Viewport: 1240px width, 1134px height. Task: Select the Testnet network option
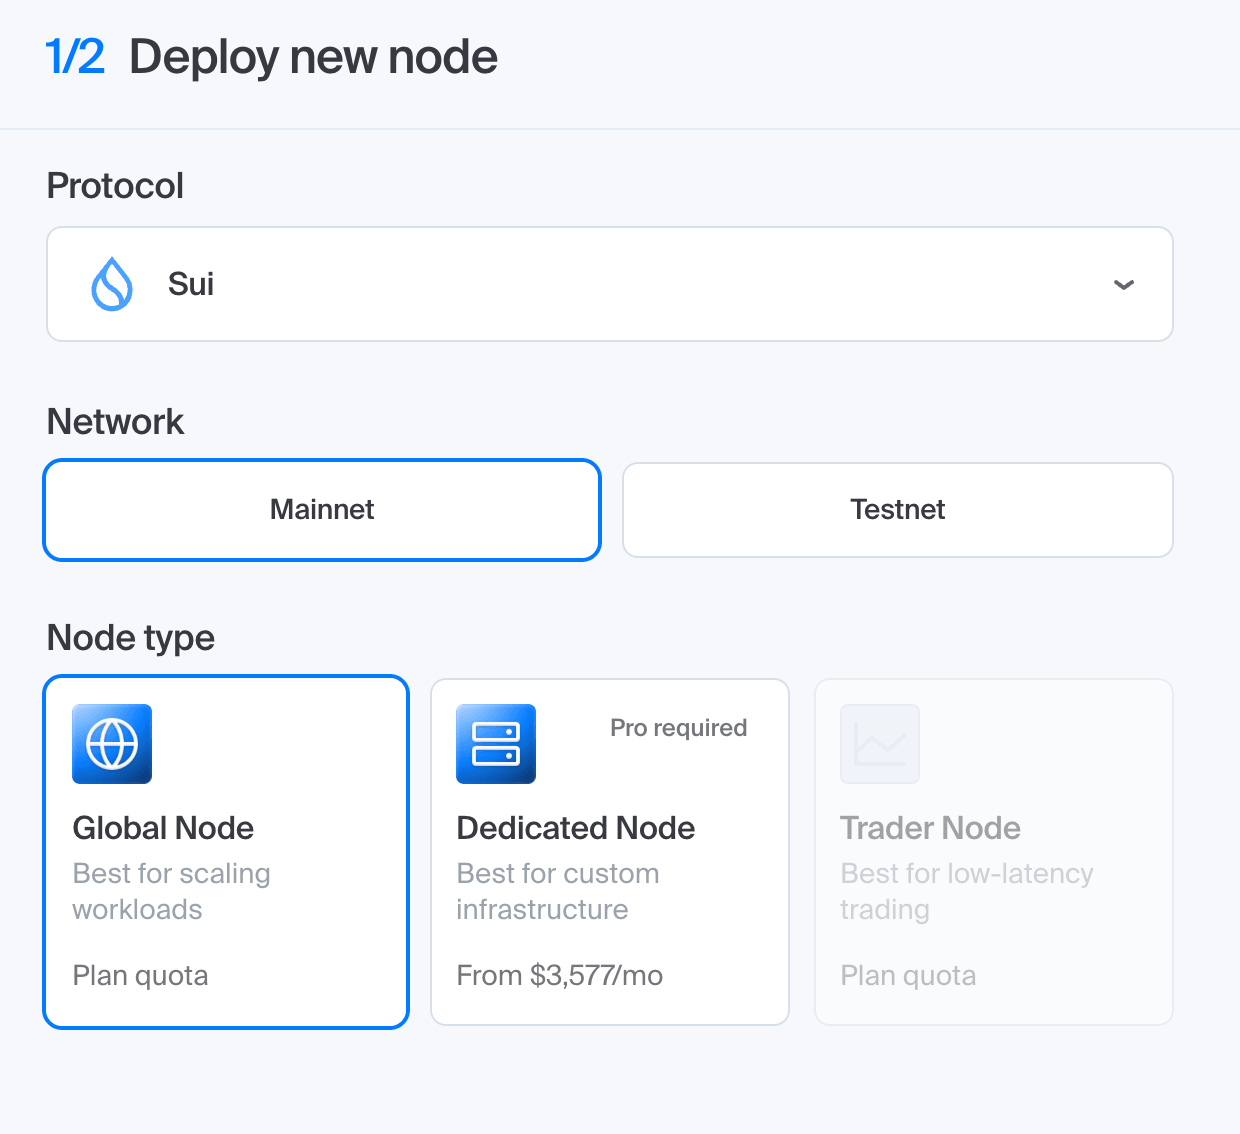point(898,510)
